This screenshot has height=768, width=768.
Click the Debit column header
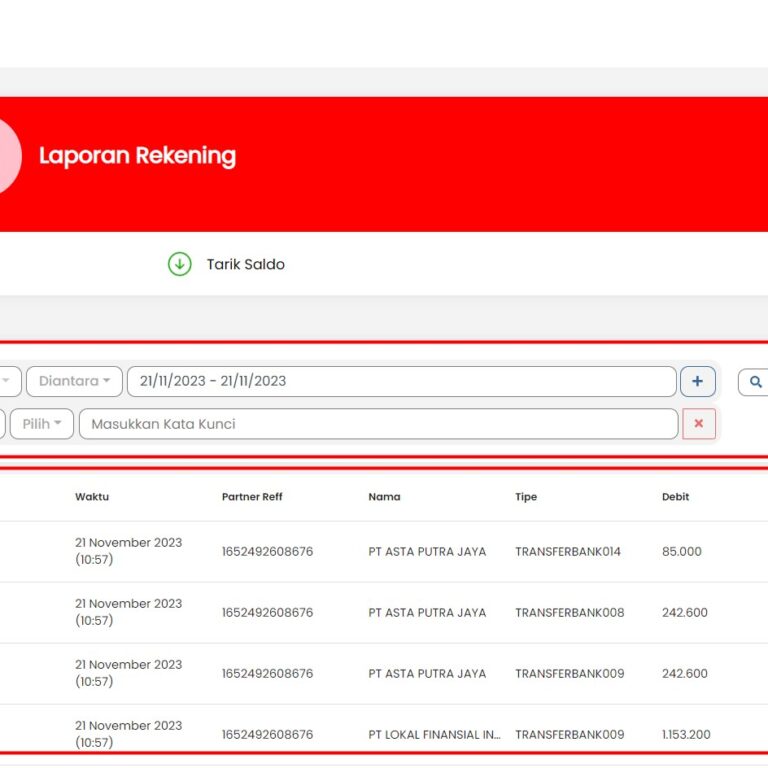coord(675,497)
